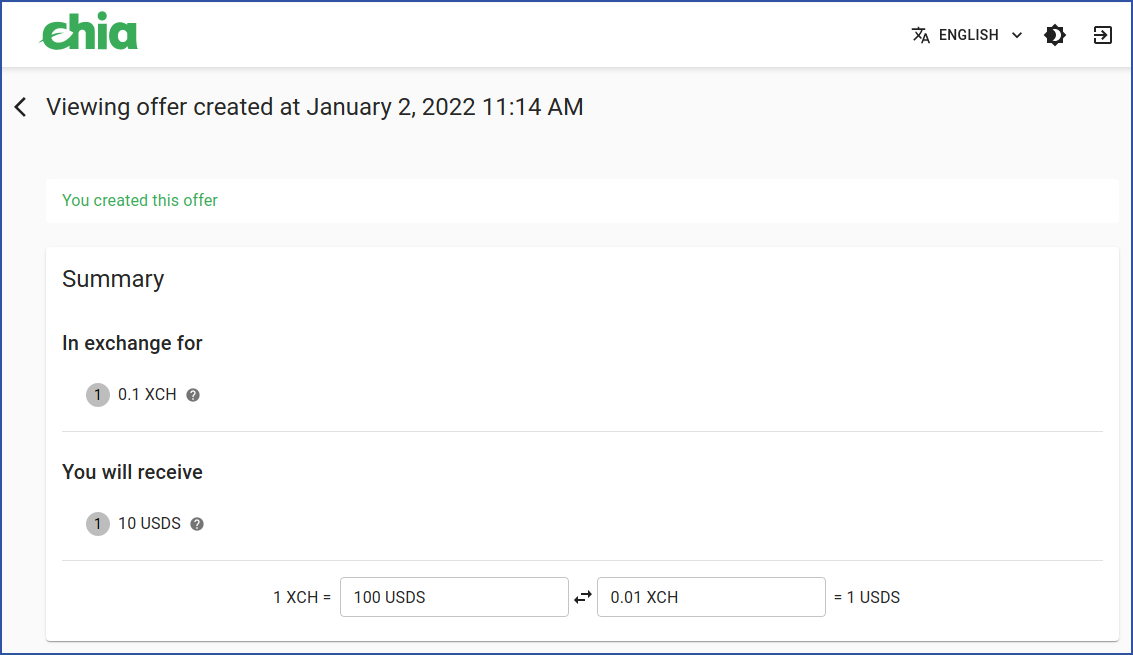Click the 'You created this offer' banner

pos(582,200)
